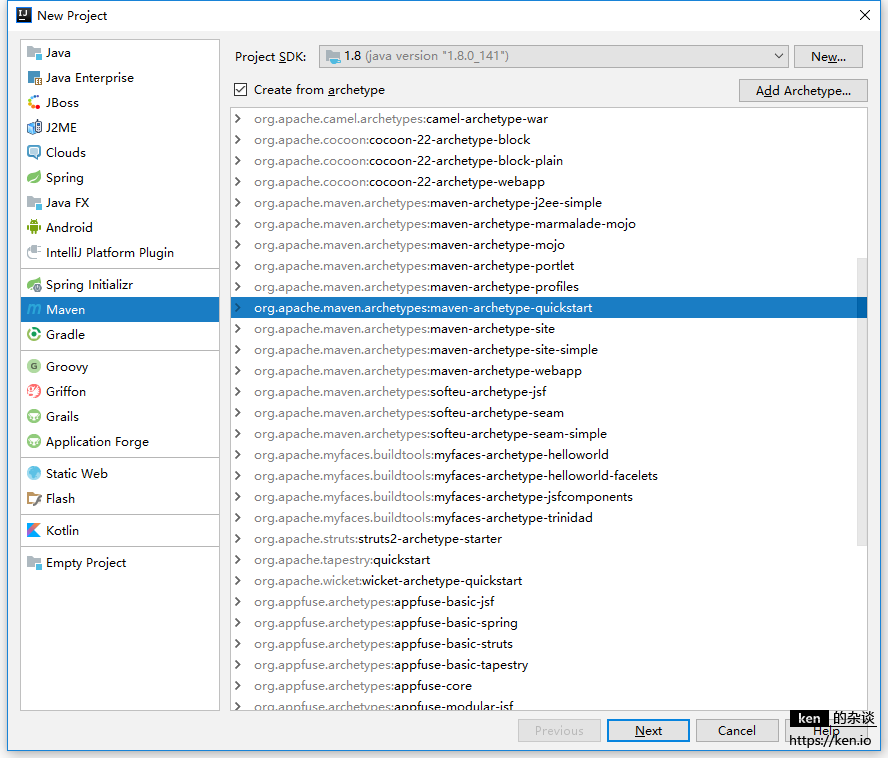Select the Empty Project icon
The image size is (888, 758).
pos(34,563)
